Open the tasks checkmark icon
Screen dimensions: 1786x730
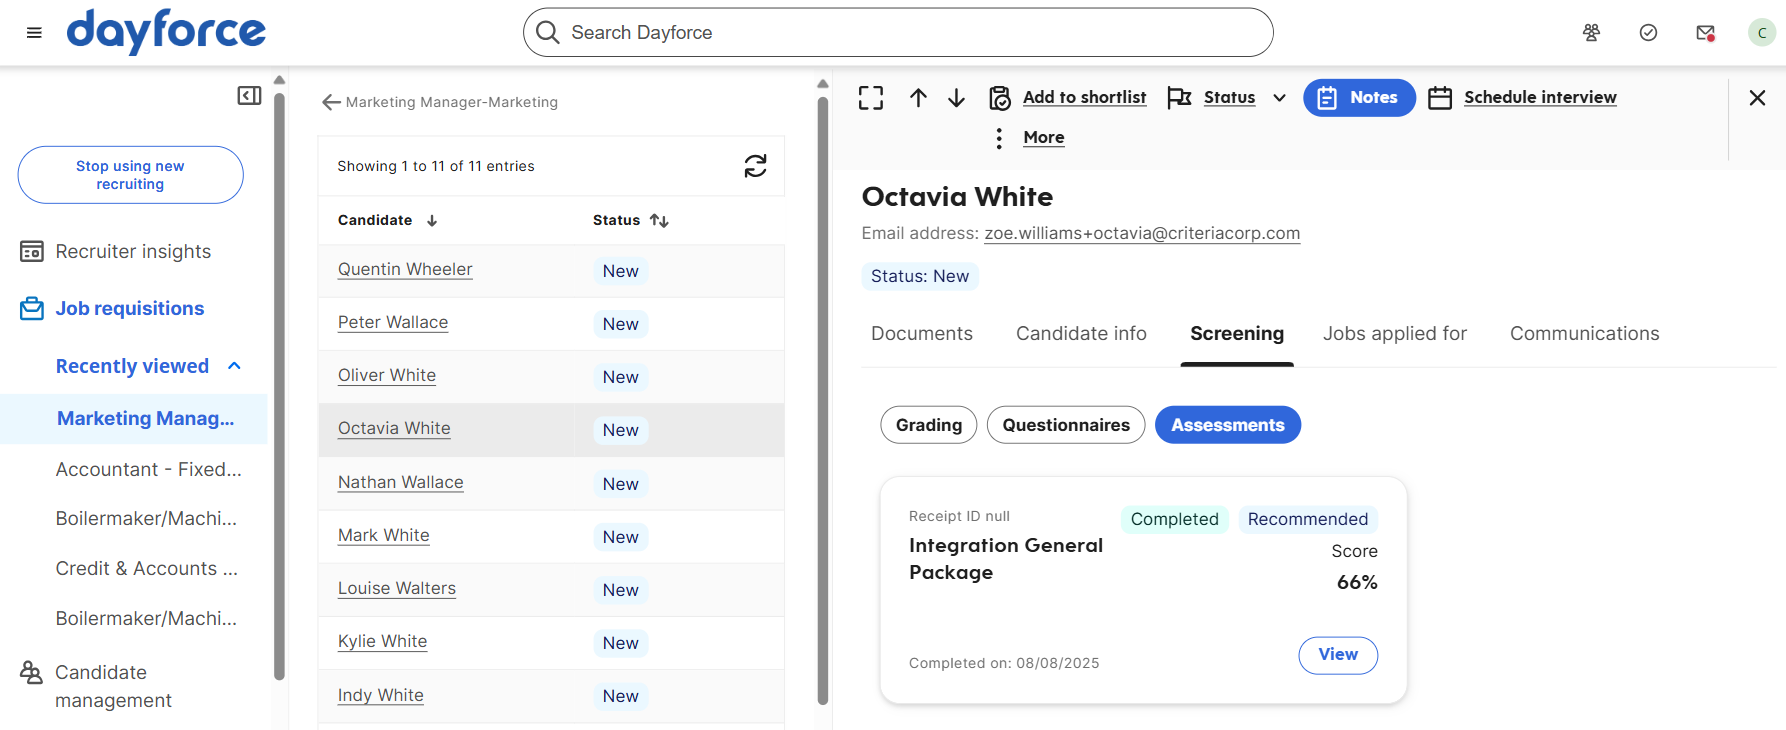click(x=1648, y=33)
